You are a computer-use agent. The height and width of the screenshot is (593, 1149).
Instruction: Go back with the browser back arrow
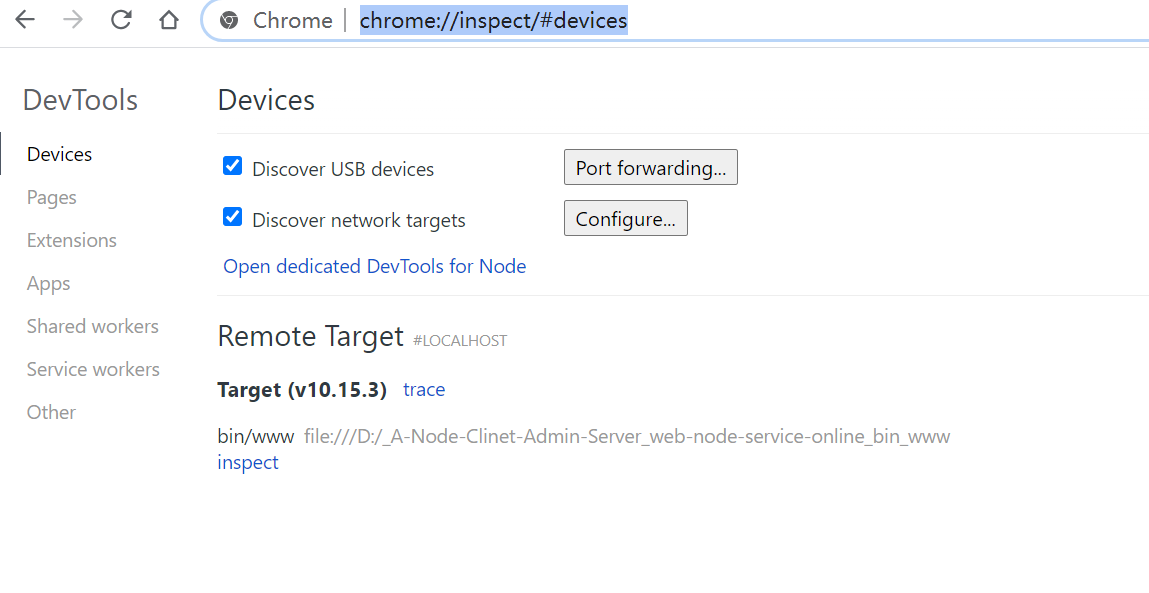click(x=25, y=20)
